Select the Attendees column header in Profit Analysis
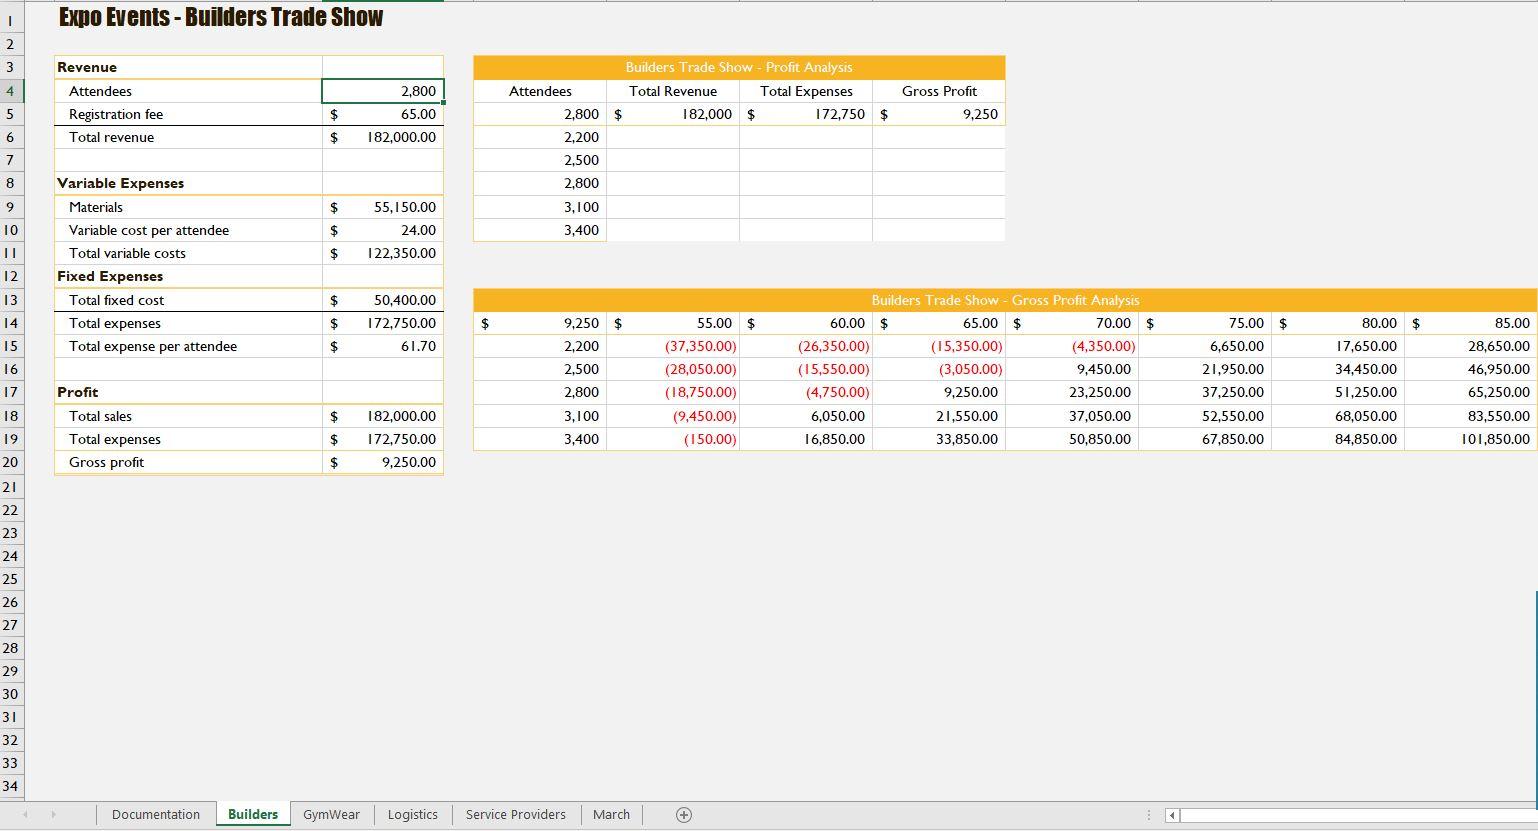This screenshot has height=831, width=1538. [x=540, y=91]
